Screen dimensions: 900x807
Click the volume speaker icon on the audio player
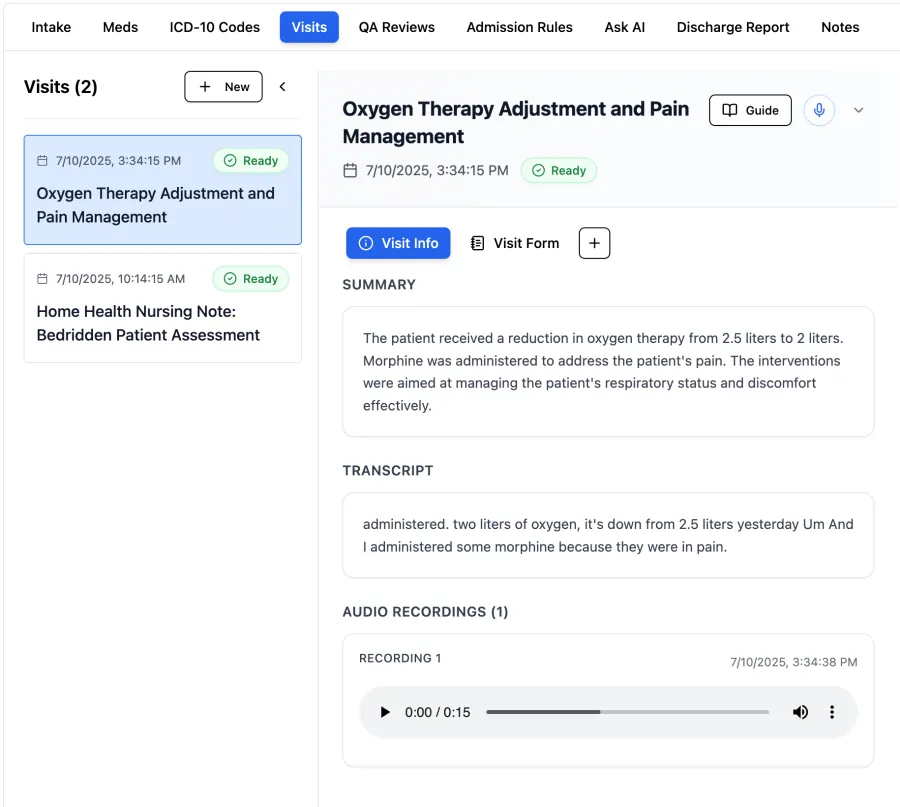point(800,712)
